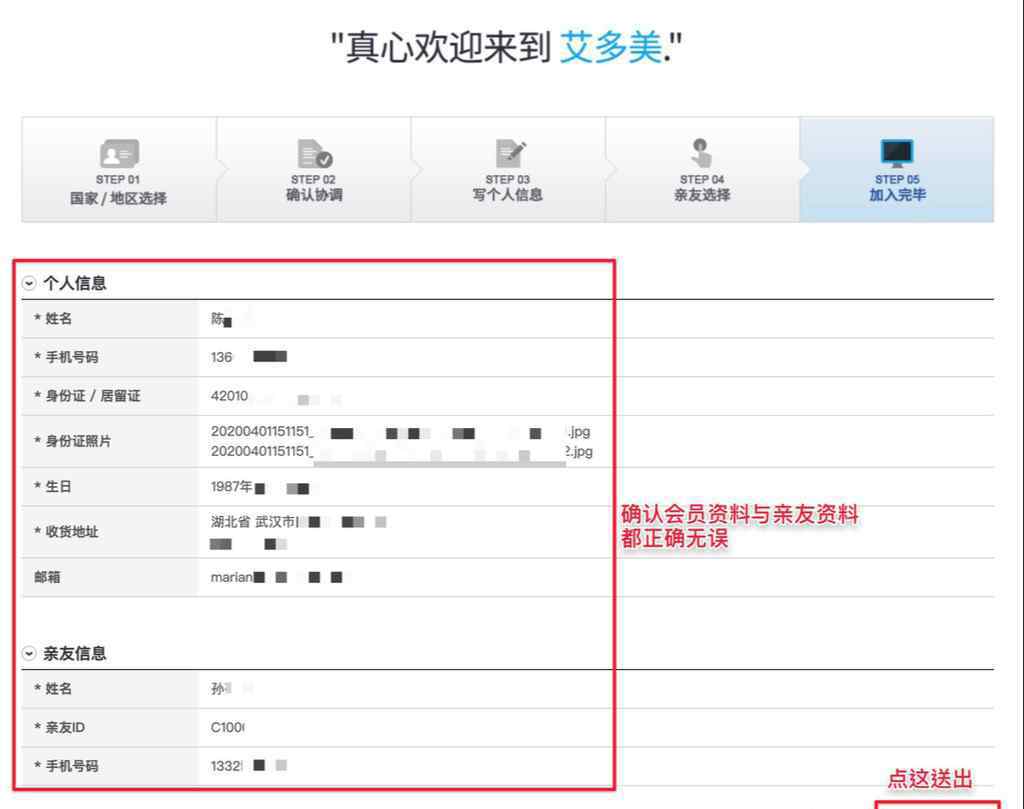Viewport: 1024px width, 809px height.
Task: Click the STEP 04 pointing hand icon
Action: [x=701, y=153]
